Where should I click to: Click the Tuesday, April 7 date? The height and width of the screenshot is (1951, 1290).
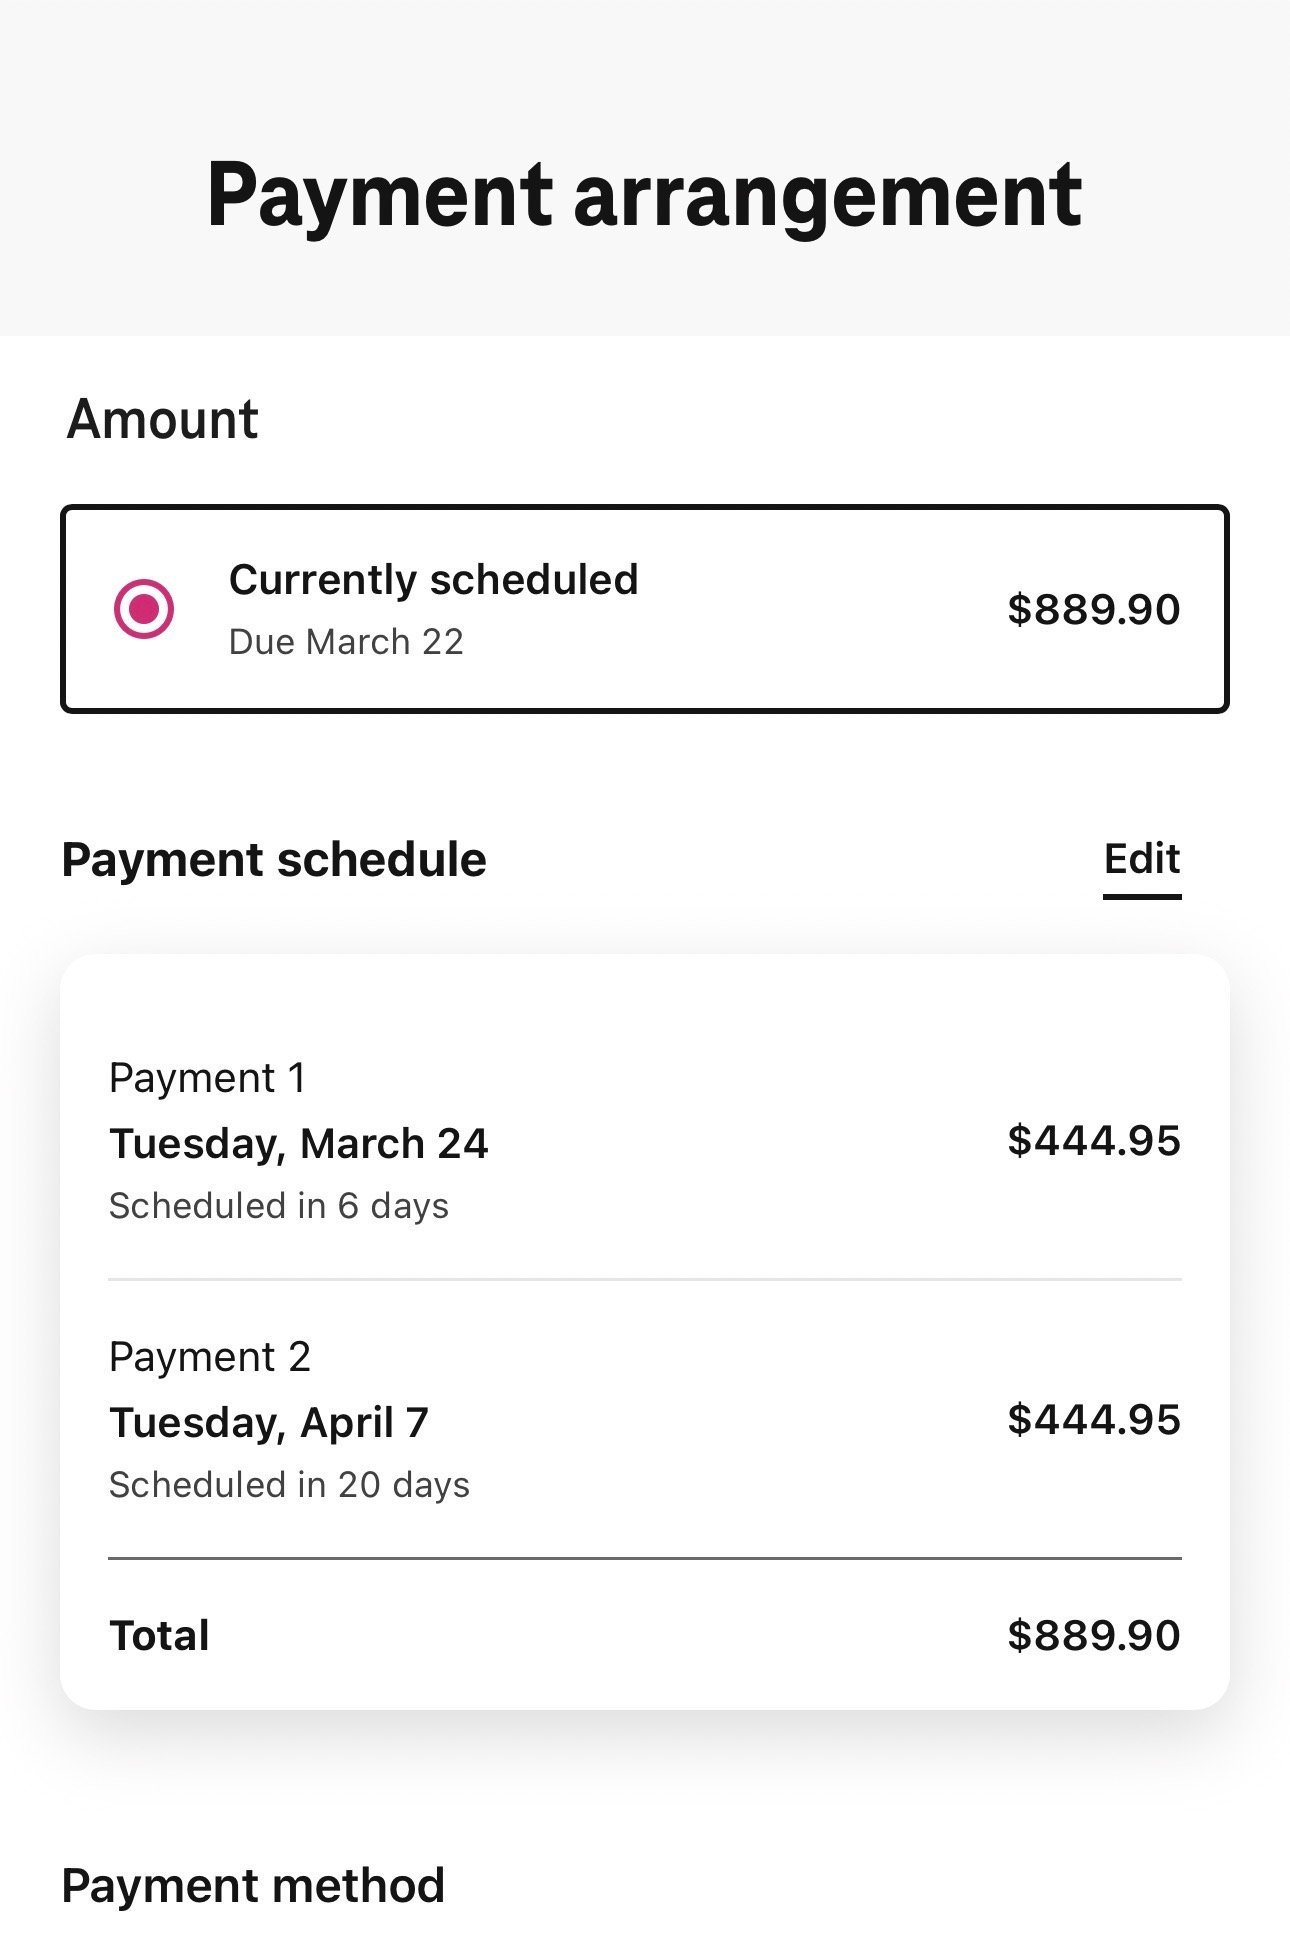coord(269,1422)
